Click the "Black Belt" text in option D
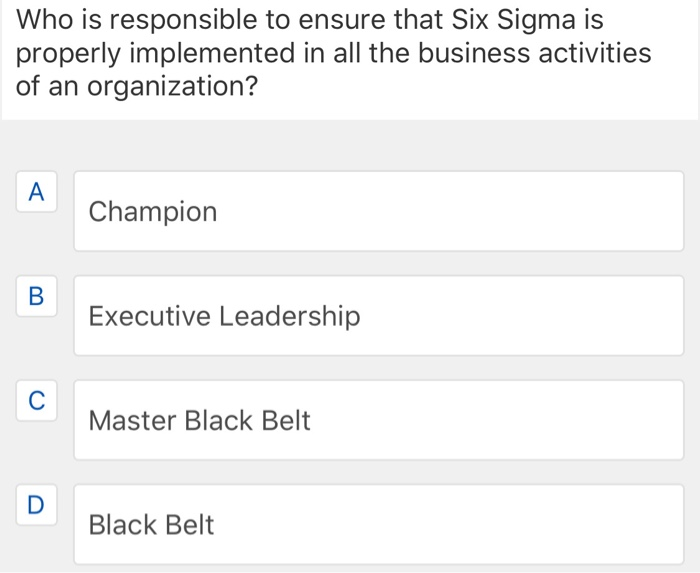Screen dimensions: 700x573 tap(151, 525)
